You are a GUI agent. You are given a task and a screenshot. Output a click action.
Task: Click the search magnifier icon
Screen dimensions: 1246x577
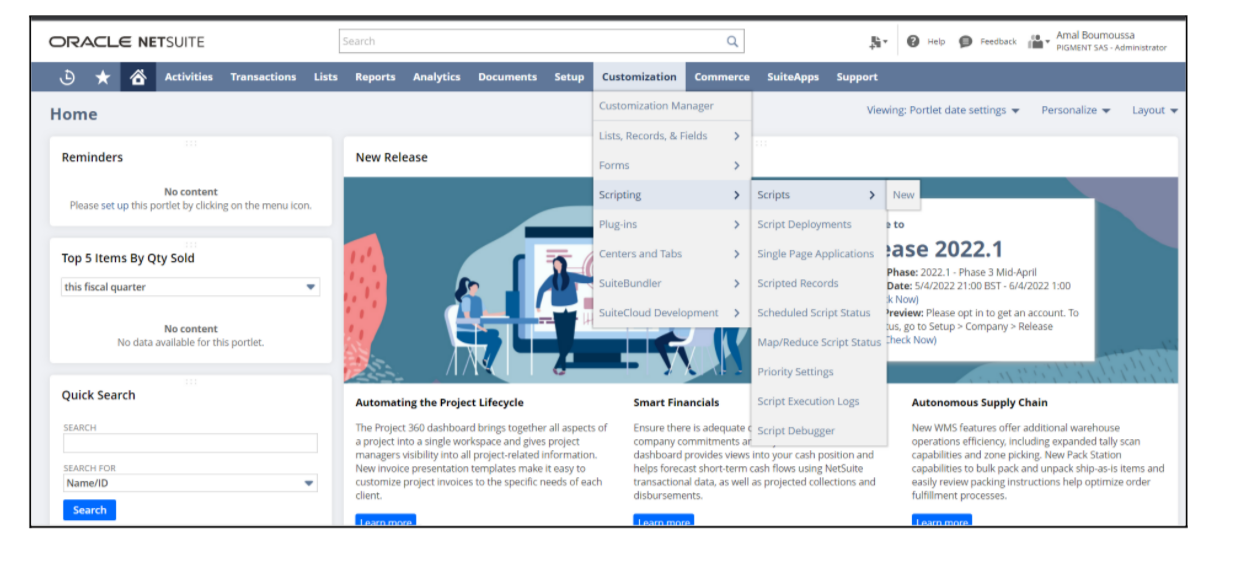coord(732,42)
